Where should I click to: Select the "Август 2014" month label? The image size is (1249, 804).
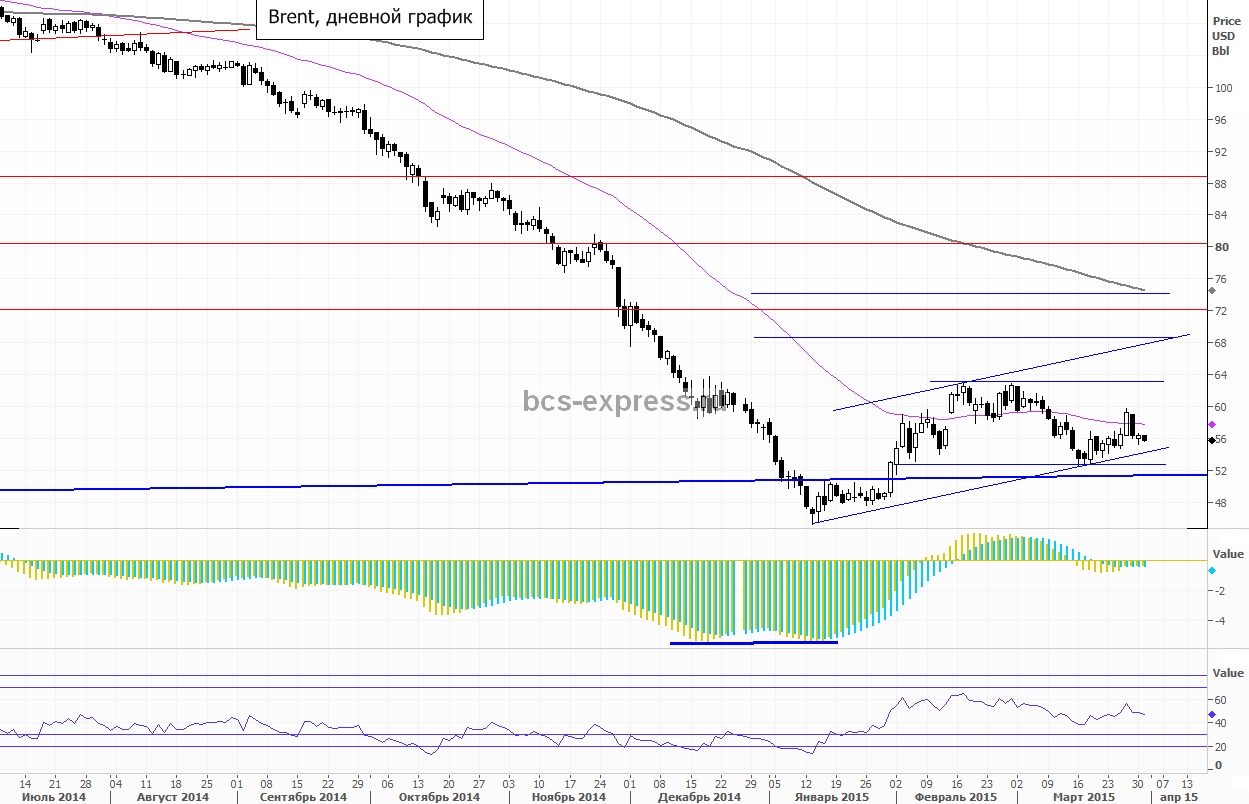pyautogui.click(x=171, y=797)
